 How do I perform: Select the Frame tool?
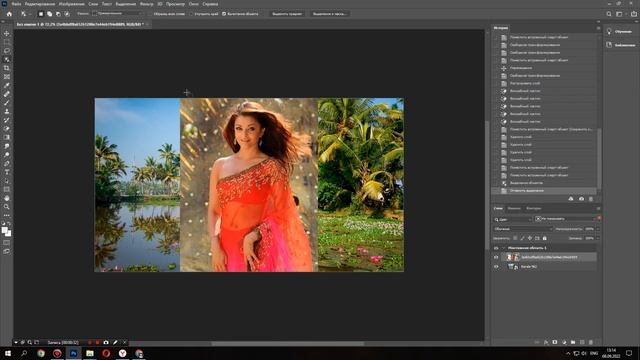7,77
